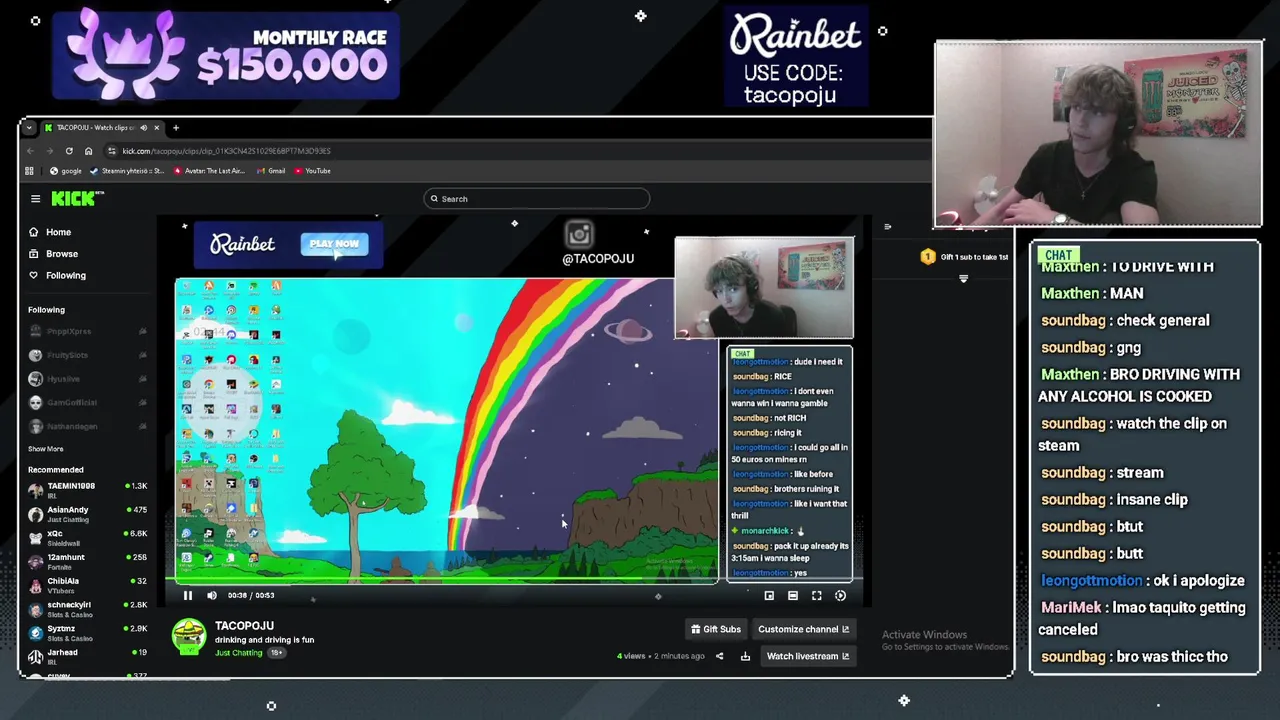Open FruitySlots followed channel
The image size is (1280, 720).
[87, 355]
